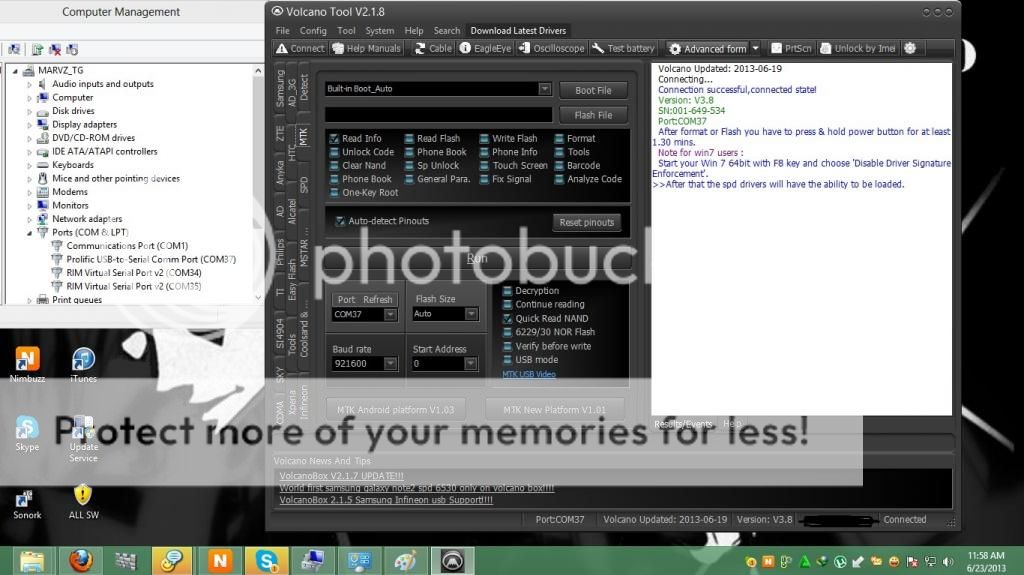This screenshot has height=575, width=1024.
Task: Open the Built-in Boot_Auto dropdown
Action: [x=545, y=89]
